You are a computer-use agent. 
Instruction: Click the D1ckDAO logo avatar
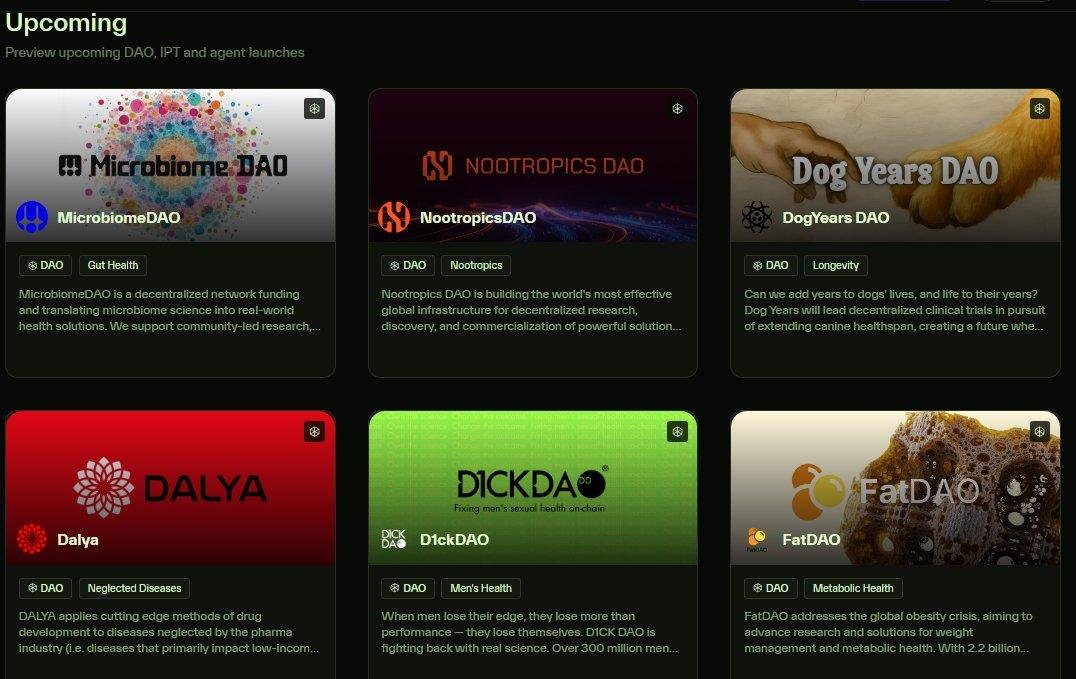coord(394,540)
